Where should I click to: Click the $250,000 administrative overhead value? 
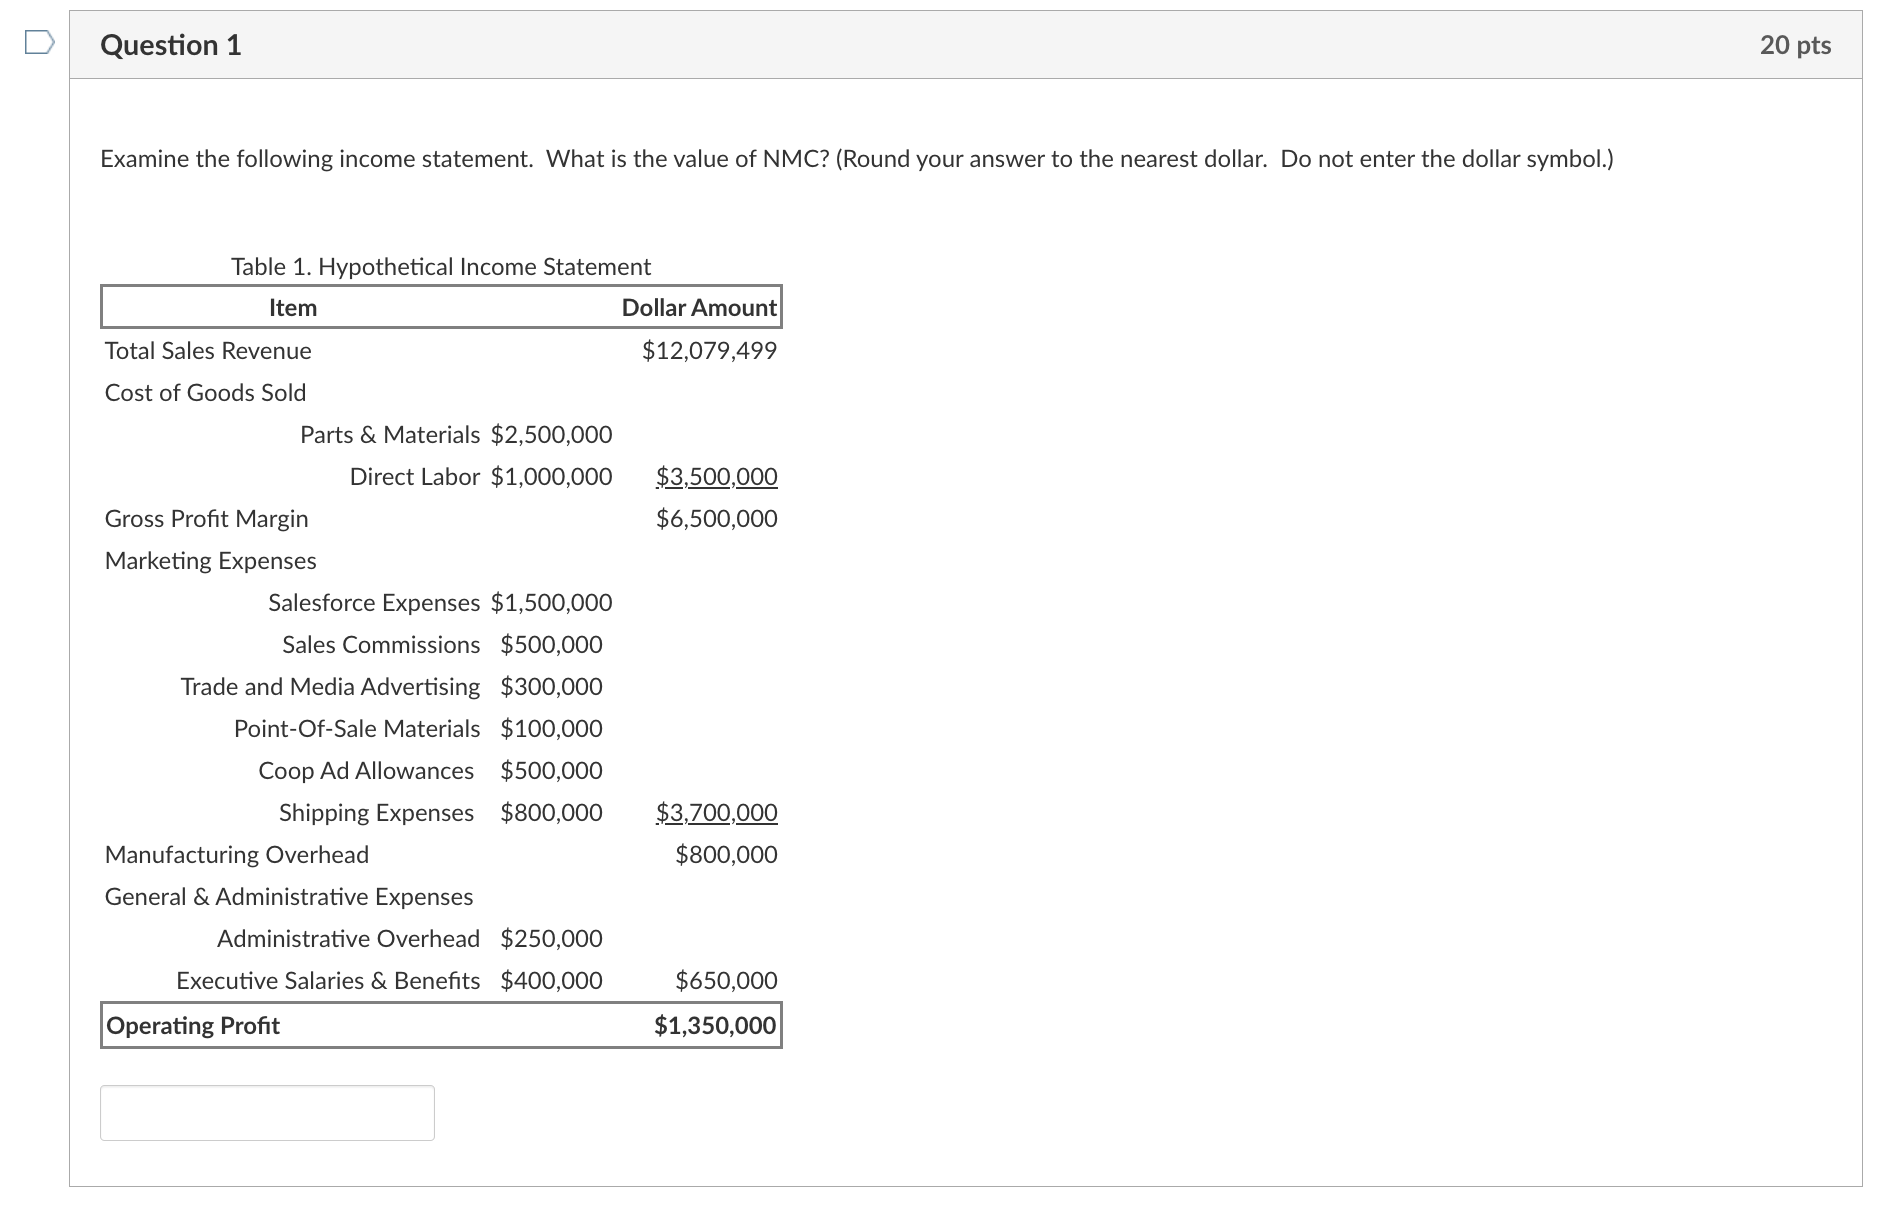pos(551,939)
